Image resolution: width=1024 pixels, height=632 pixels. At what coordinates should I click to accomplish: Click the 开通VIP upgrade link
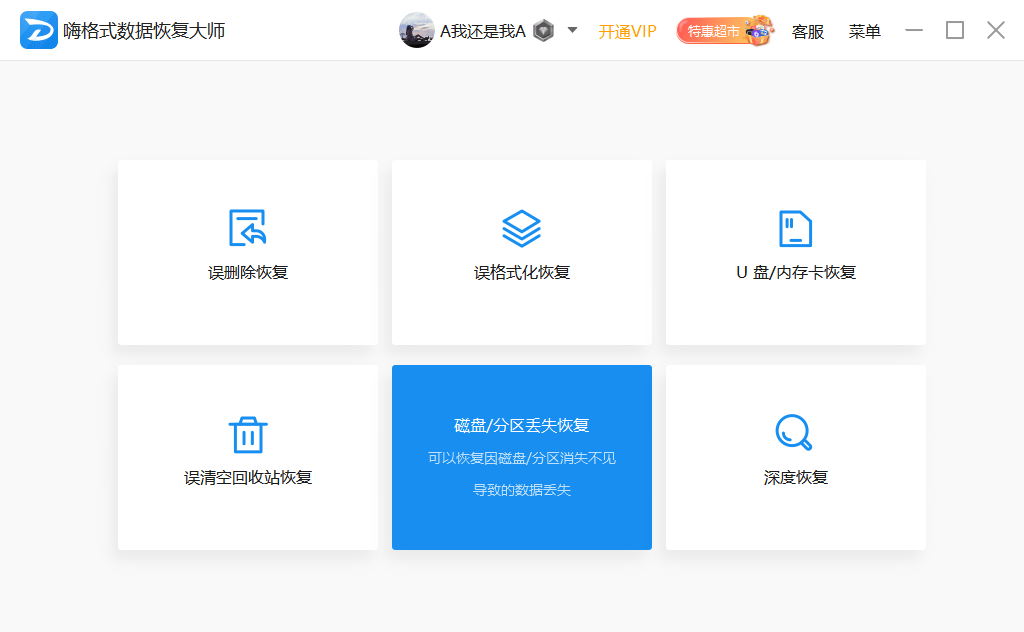(627, 31)
